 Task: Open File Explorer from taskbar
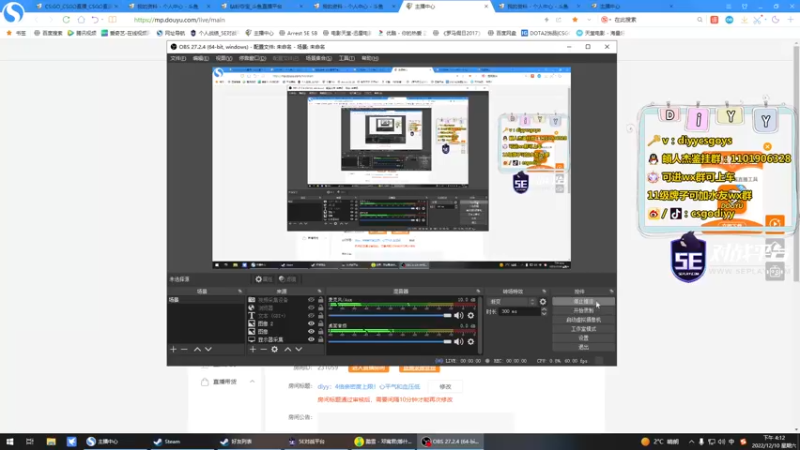51,441
